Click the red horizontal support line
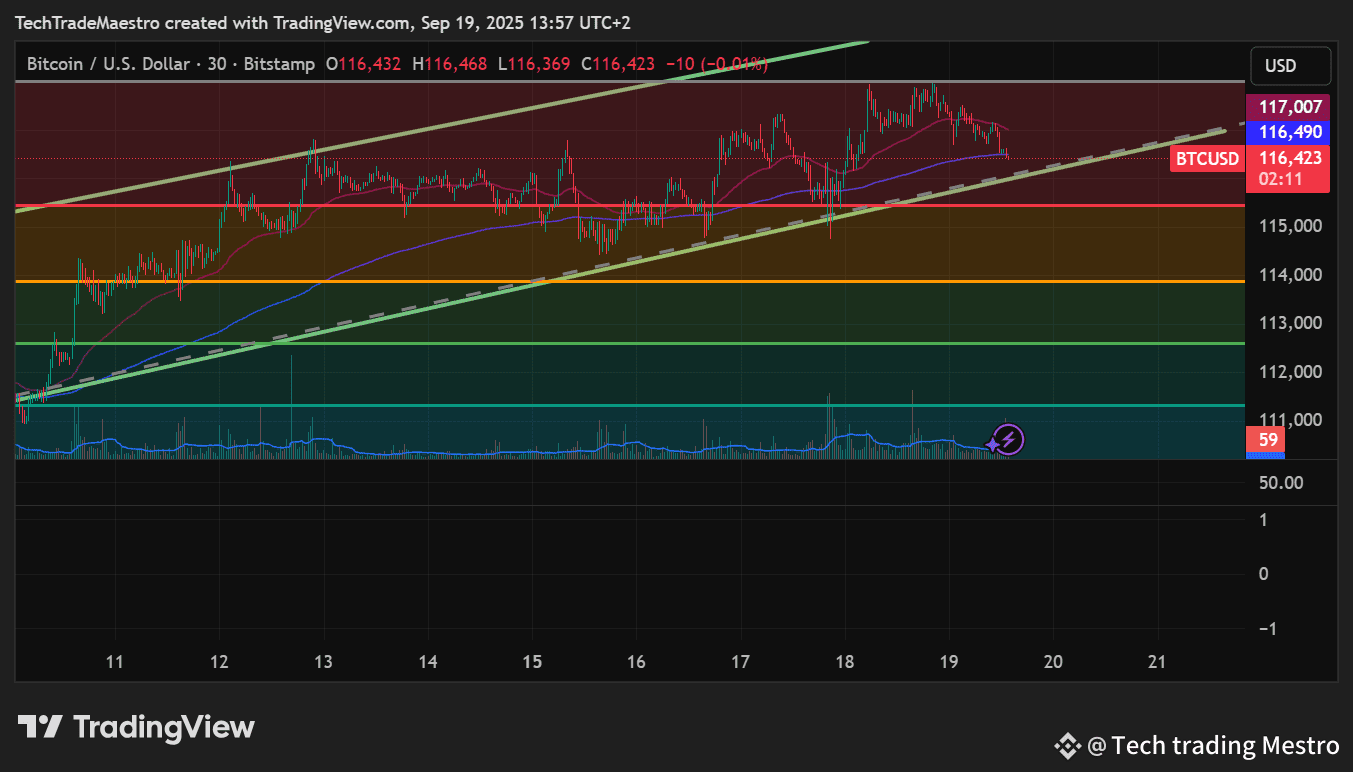The width and height of the screenshot is (1353, 772). [630, 206]
